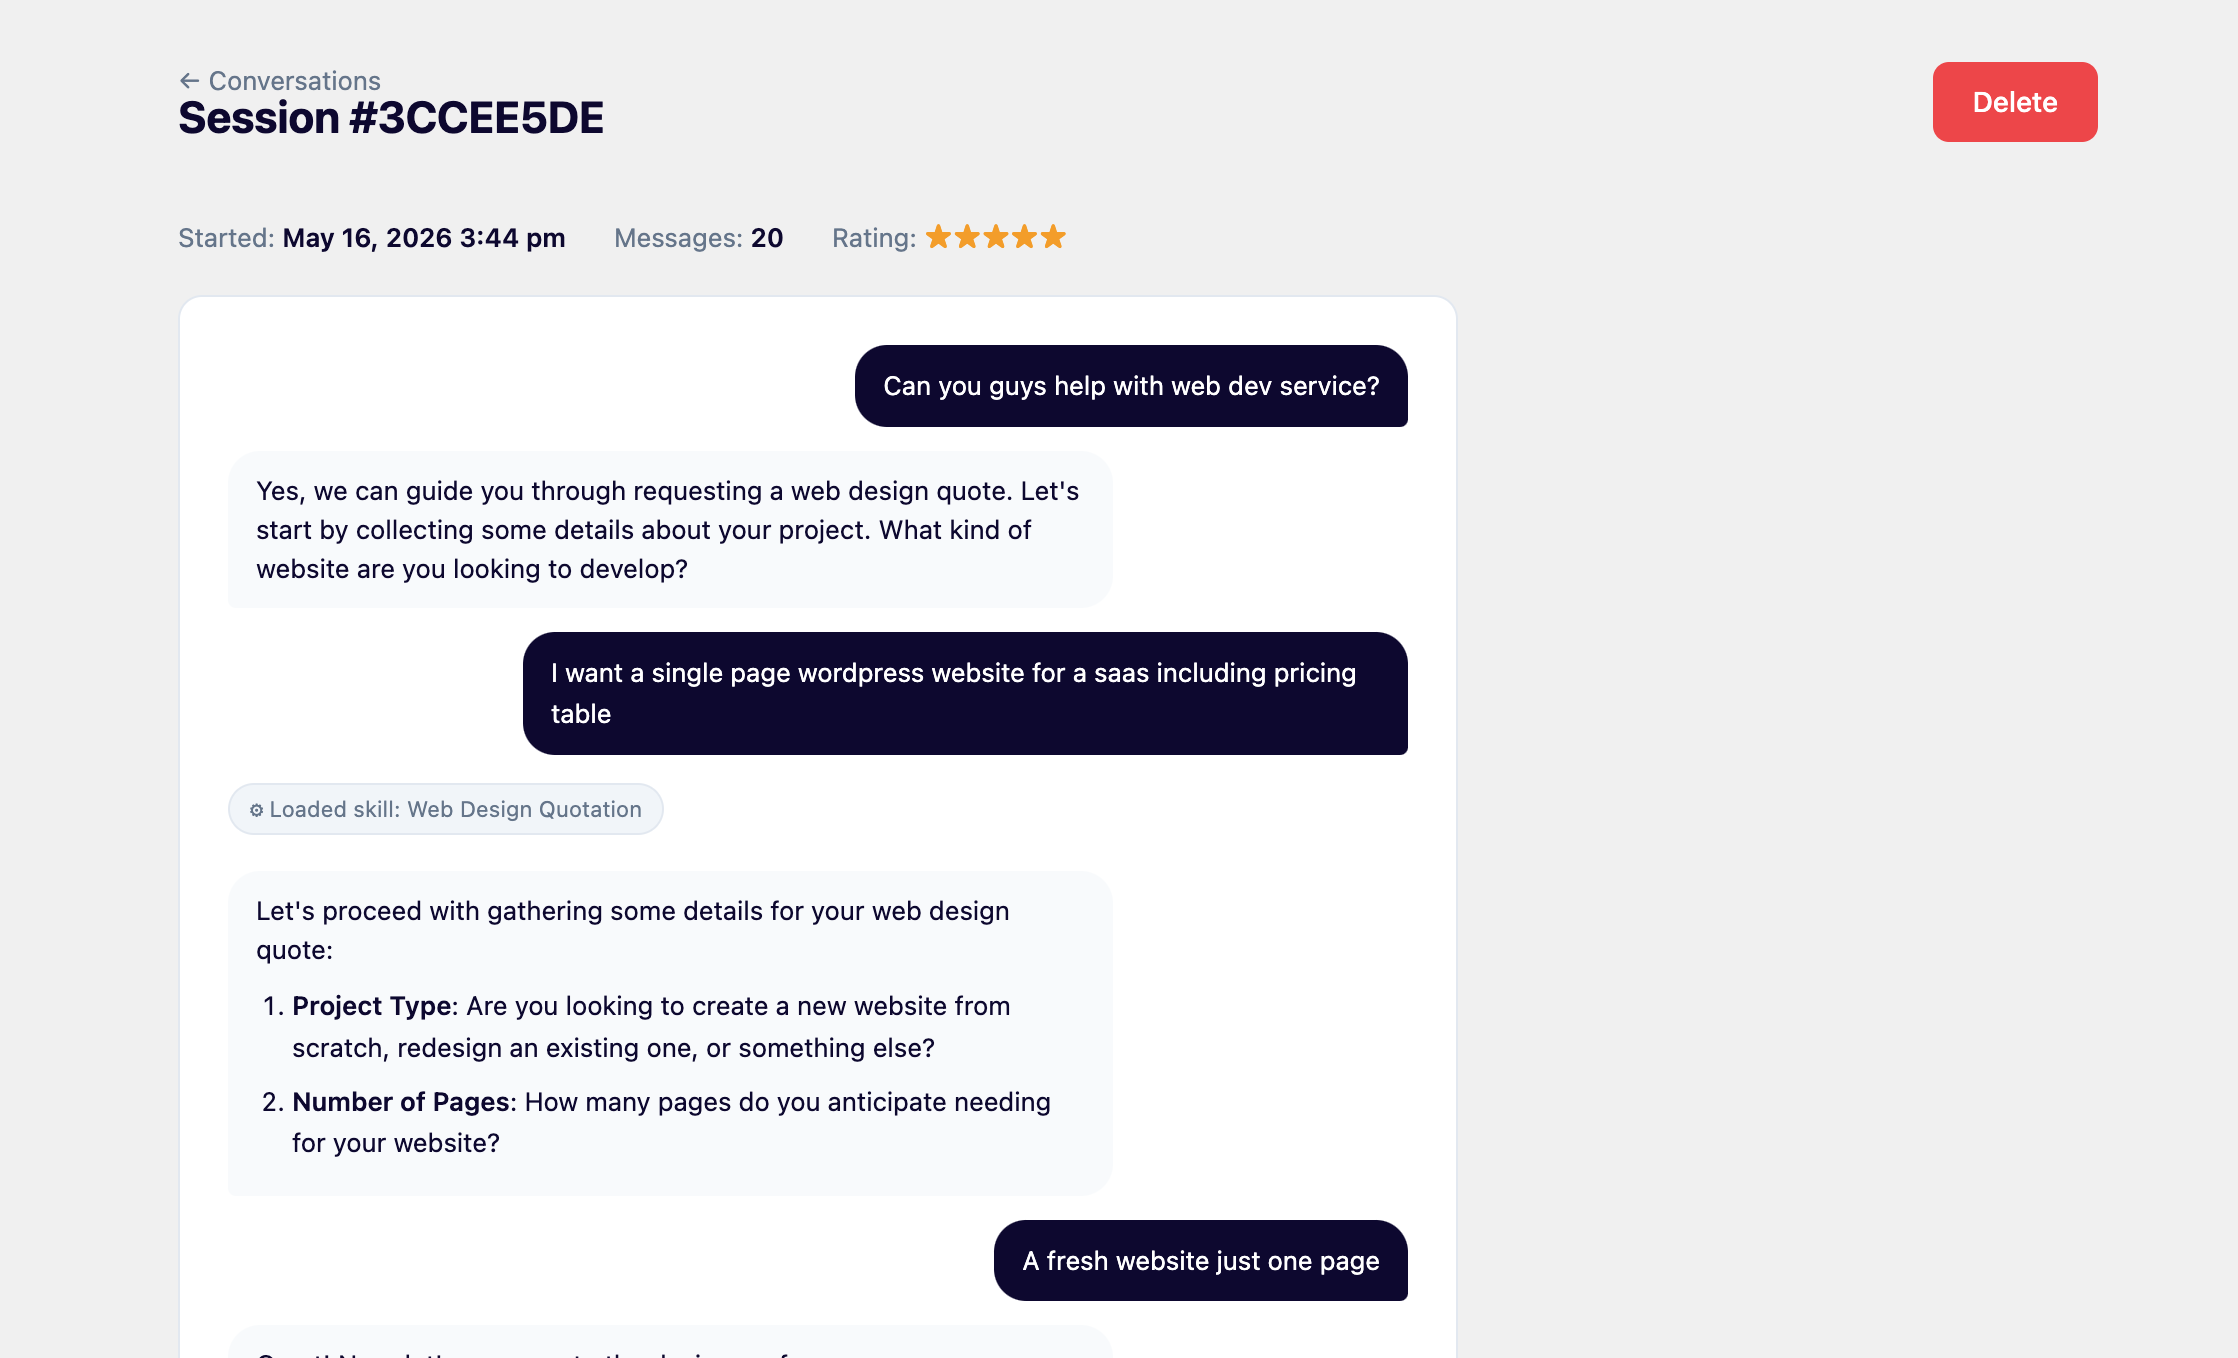Click the third rating star
Screen dimensions: 2238x1358
(996, 237)
